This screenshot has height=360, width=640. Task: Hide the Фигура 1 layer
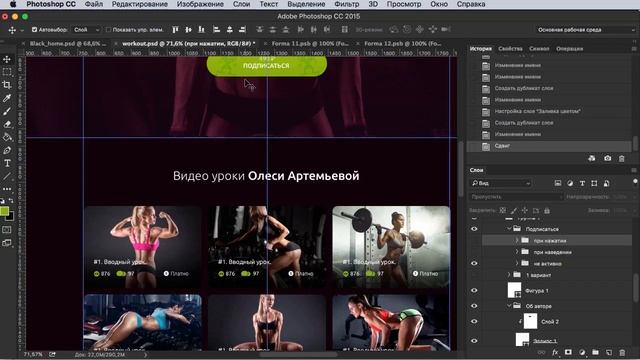click(x=474, y=290)
